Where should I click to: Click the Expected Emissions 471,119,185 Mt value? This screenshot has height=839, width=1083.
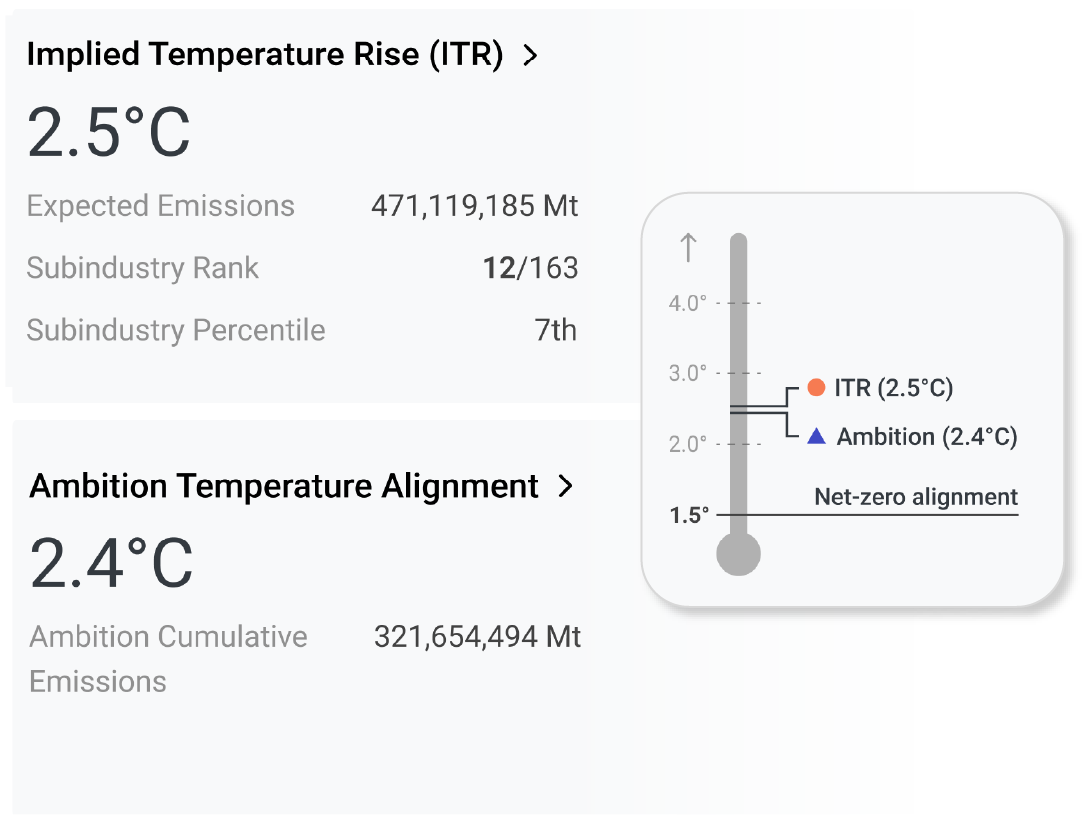(x=474, y=206)
